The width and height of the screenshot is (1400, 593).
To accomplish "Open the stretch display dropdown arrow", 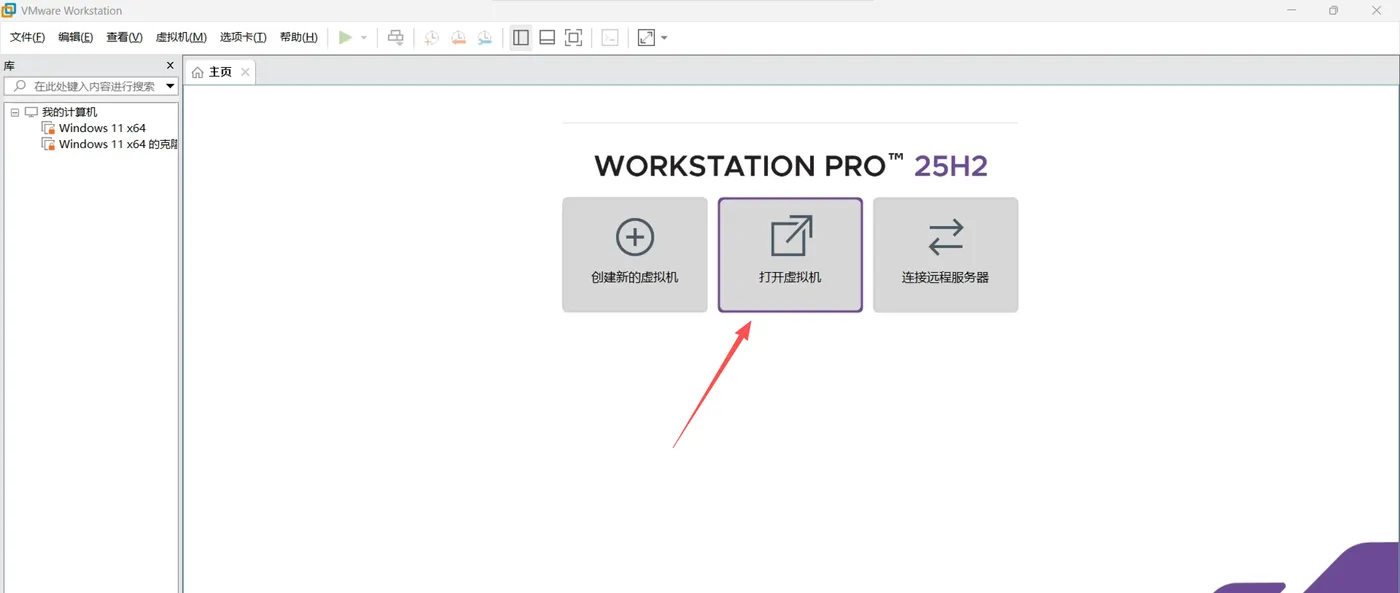I will [664, 38].
